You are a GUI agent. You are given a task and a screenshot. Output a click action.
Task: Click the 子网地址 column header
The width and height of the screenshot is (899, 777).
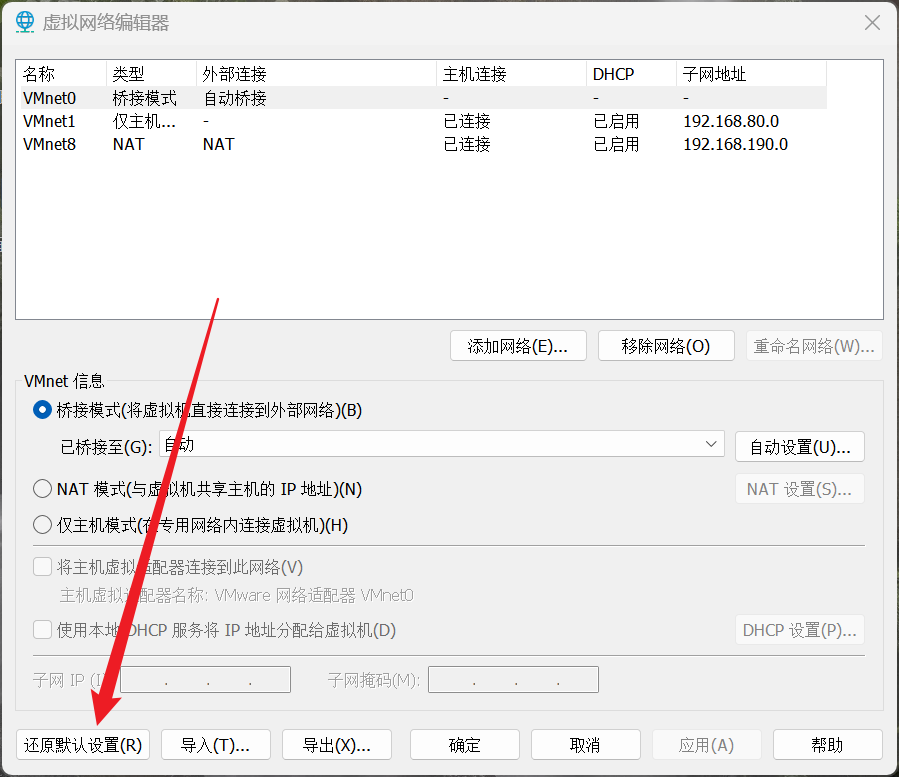point(751,74)
